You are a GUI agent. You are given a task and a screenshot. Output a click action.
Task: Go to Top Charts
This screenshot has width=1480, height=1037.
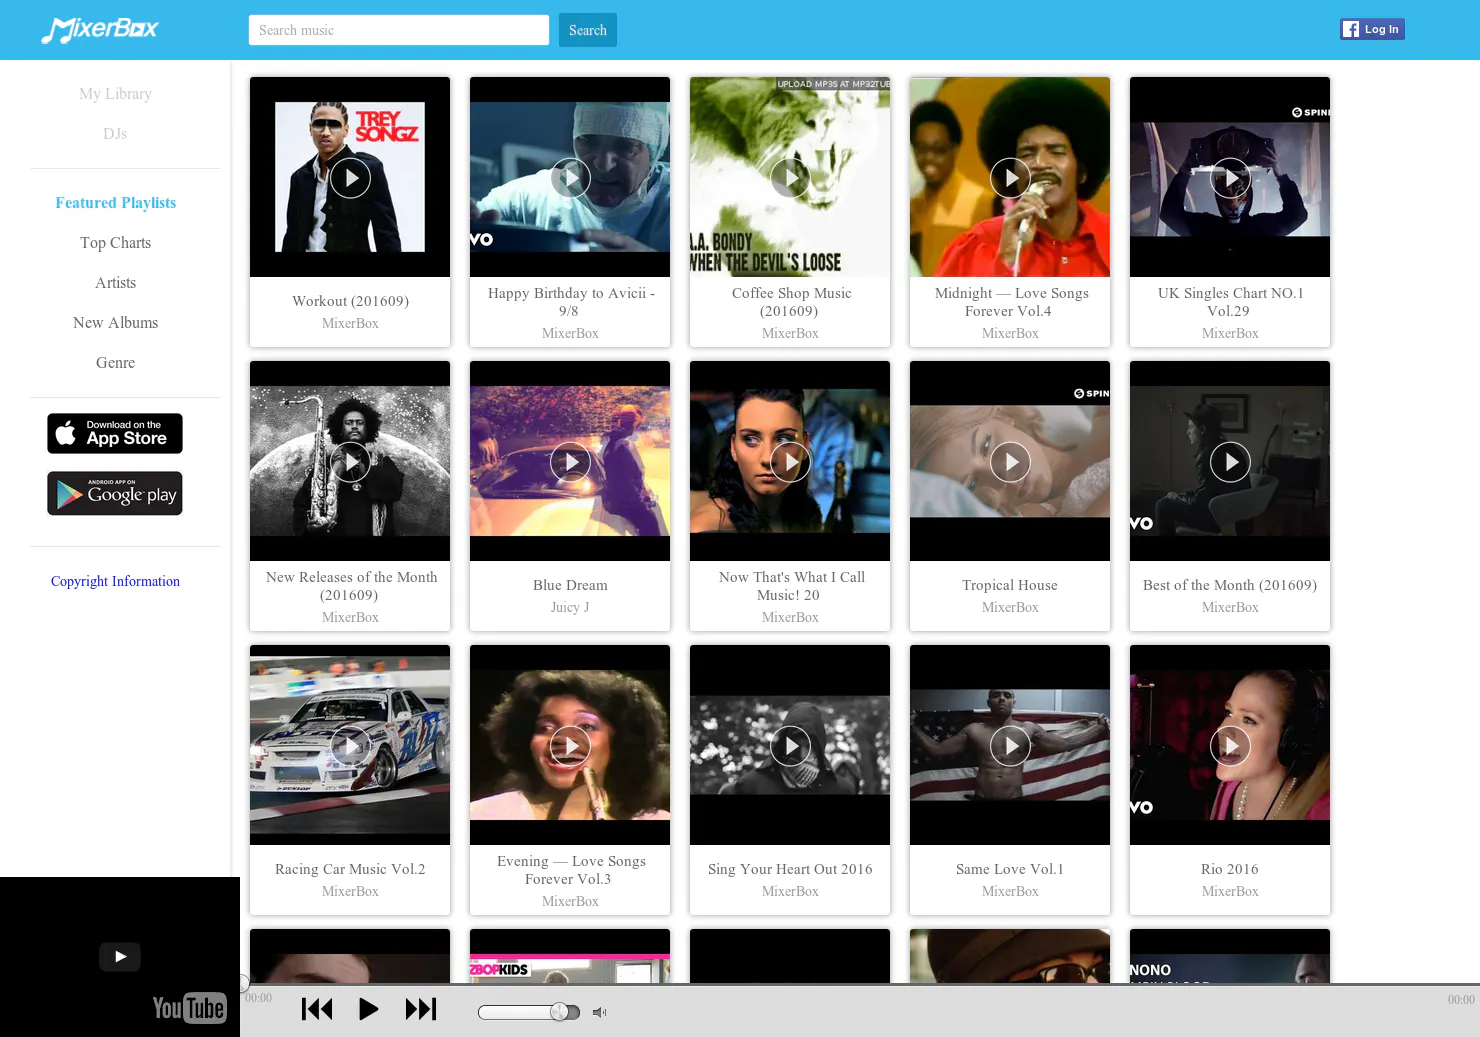[115, 243]
